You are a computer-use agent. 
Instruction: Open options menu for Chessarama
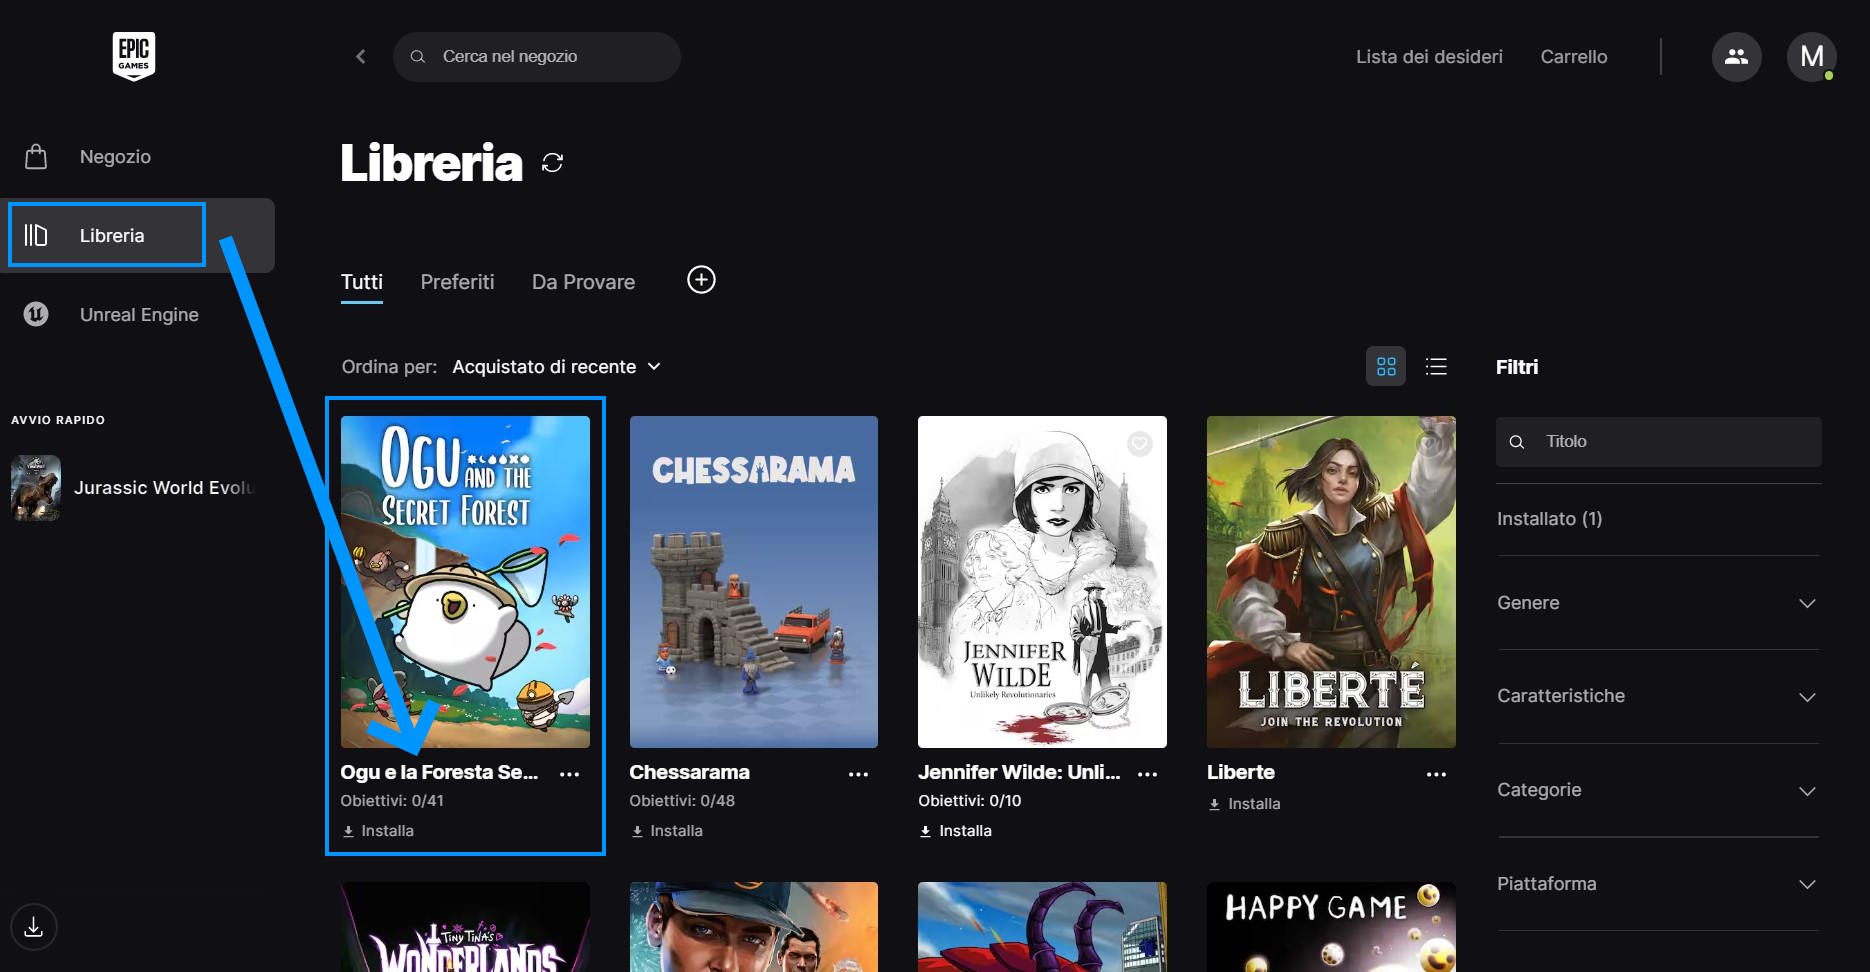click(858, 774)
